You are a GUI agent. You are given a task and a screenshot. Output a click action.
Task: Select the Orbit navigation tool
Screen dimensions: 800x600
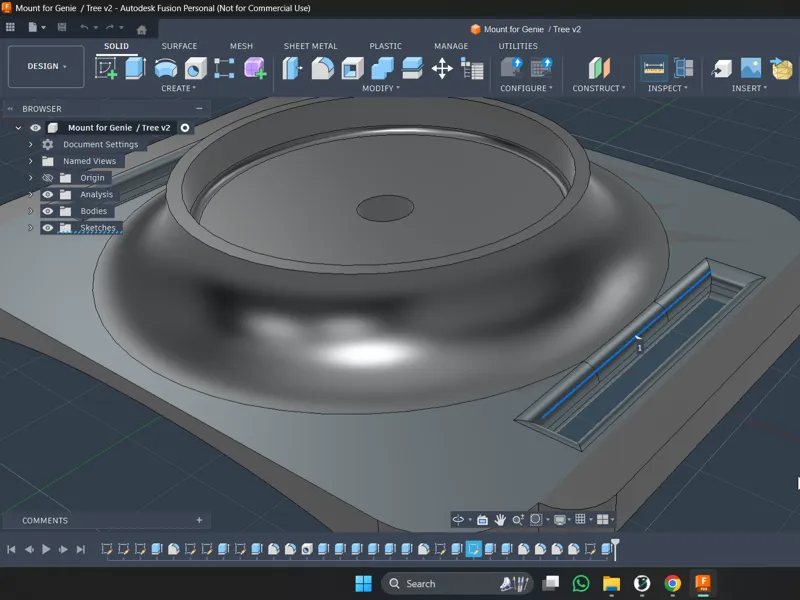[458, 519]
